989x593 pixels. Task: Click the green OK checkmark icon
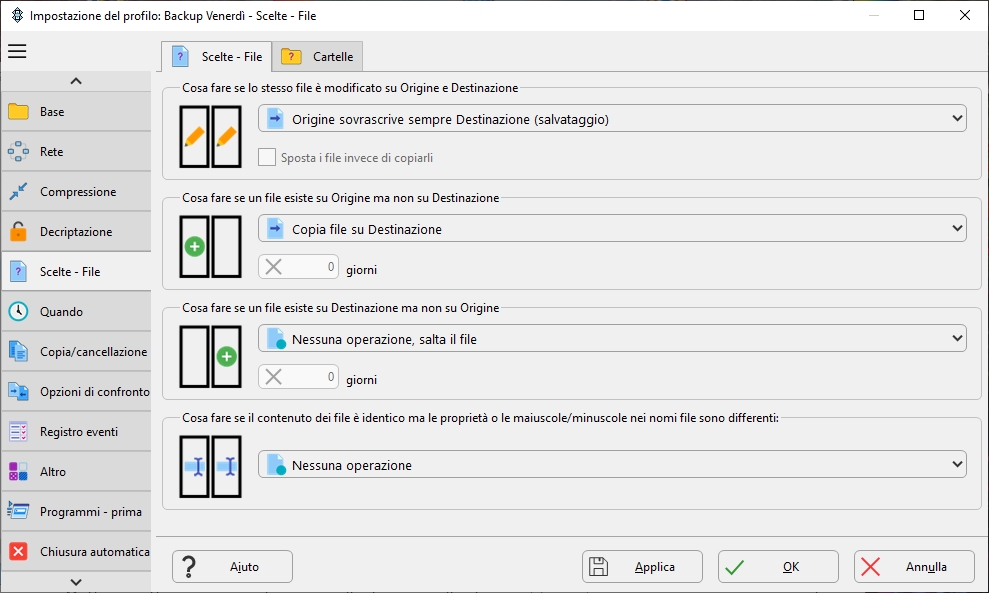734,567
